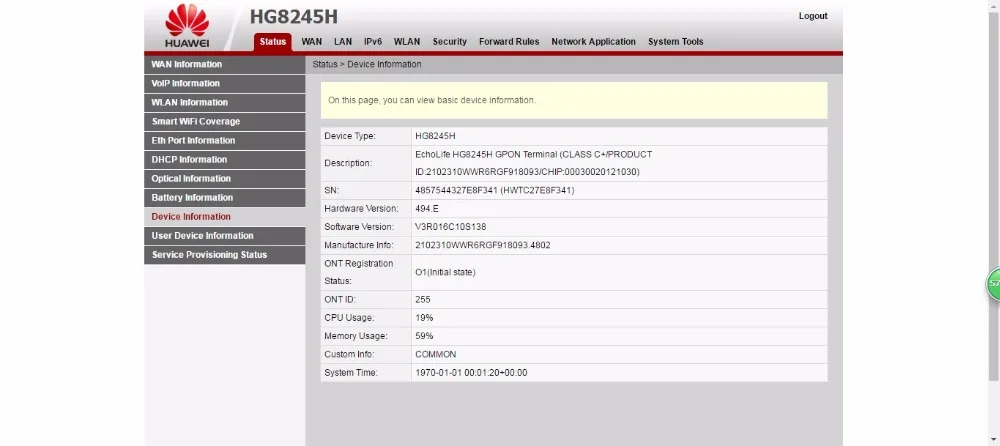Click the Logout link

point(813,16)
